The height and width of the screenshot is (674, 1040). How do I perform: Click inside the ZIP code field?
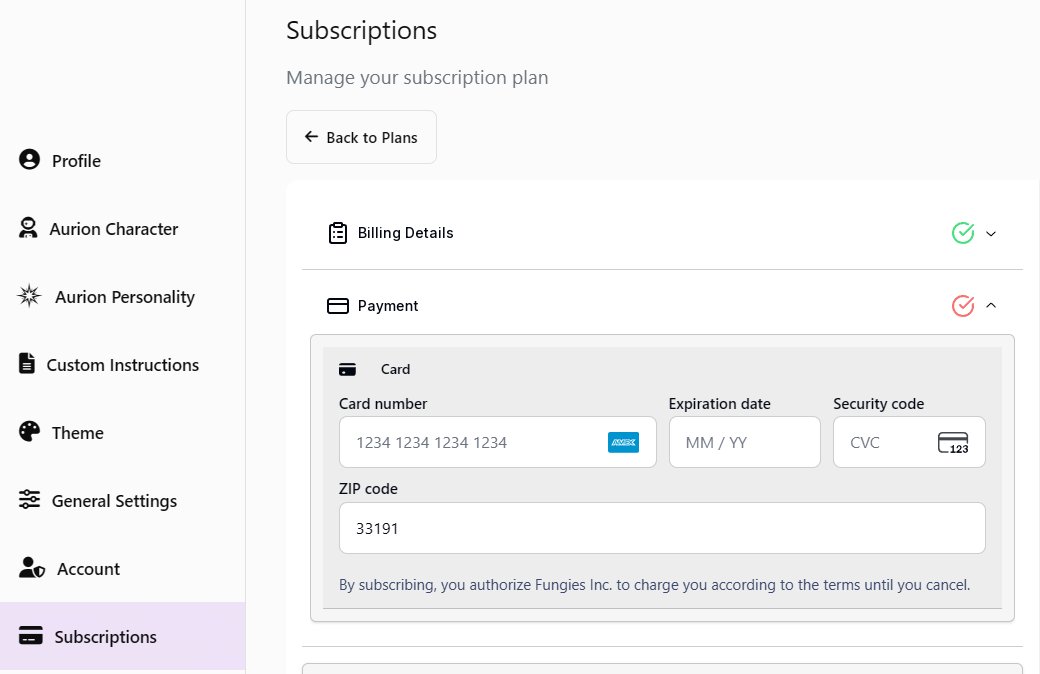tap(662, 527)
